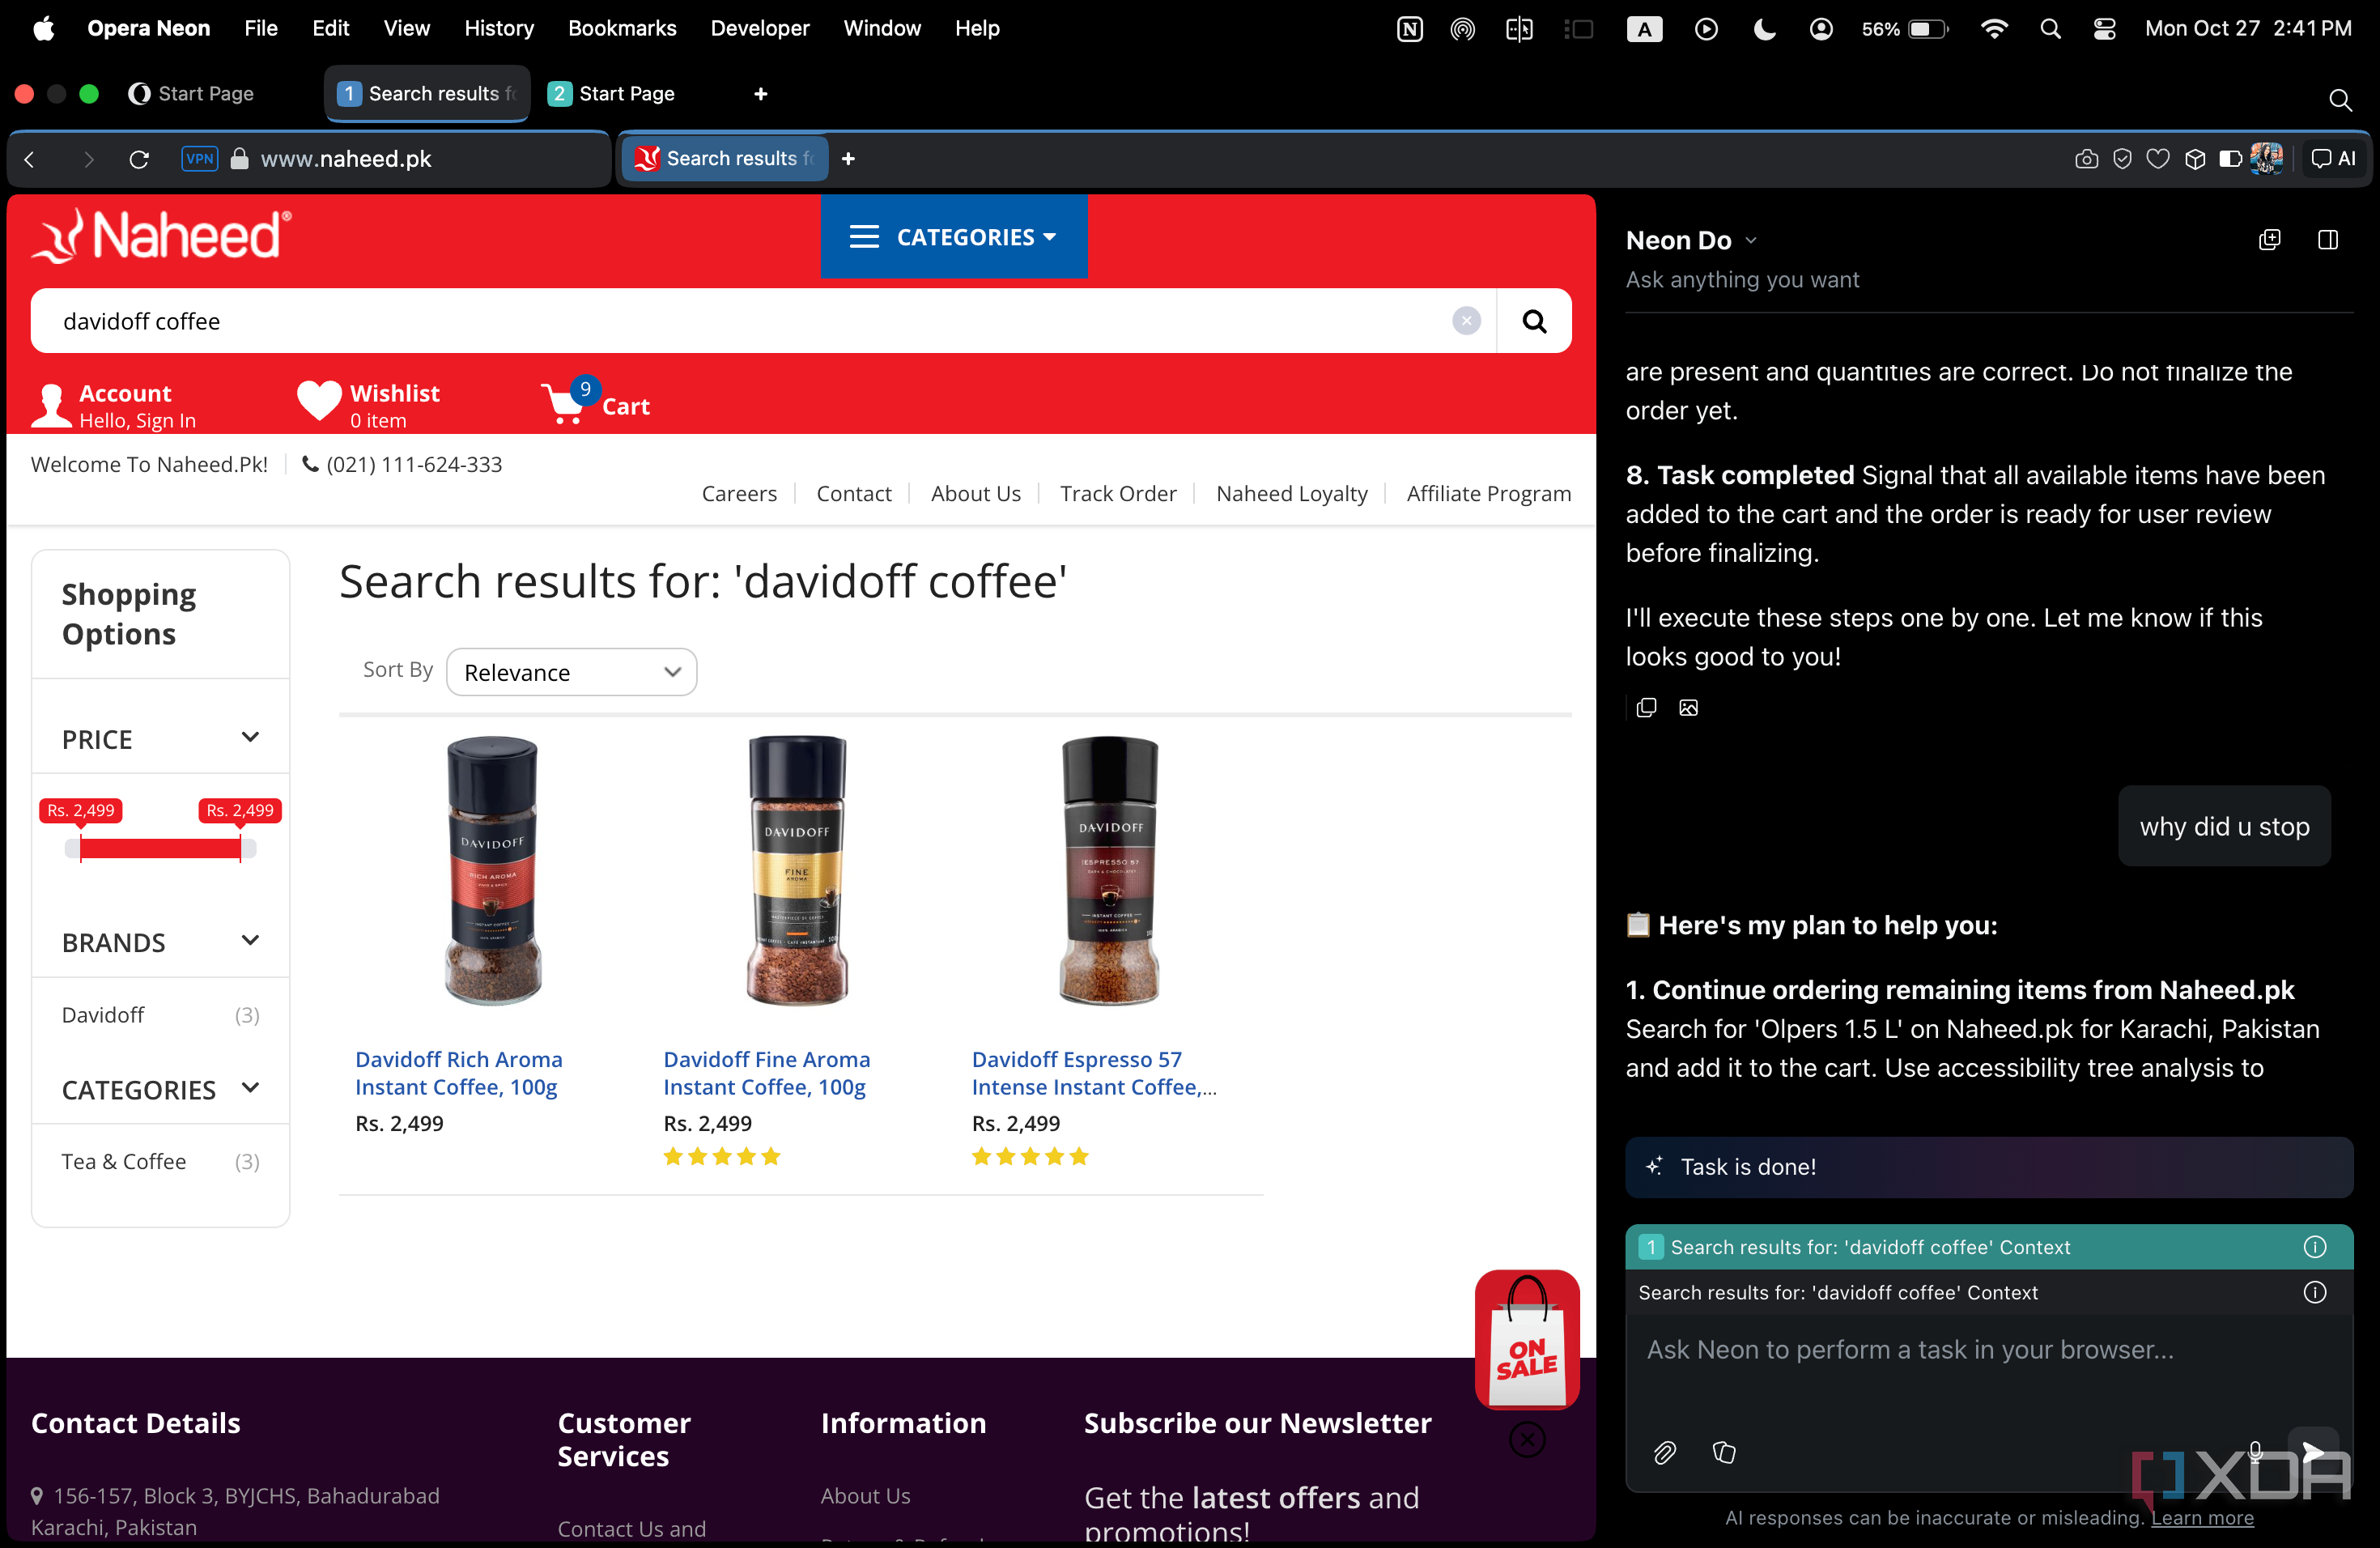Focus the Ask Neon task input field

tap(1988, 1350)
